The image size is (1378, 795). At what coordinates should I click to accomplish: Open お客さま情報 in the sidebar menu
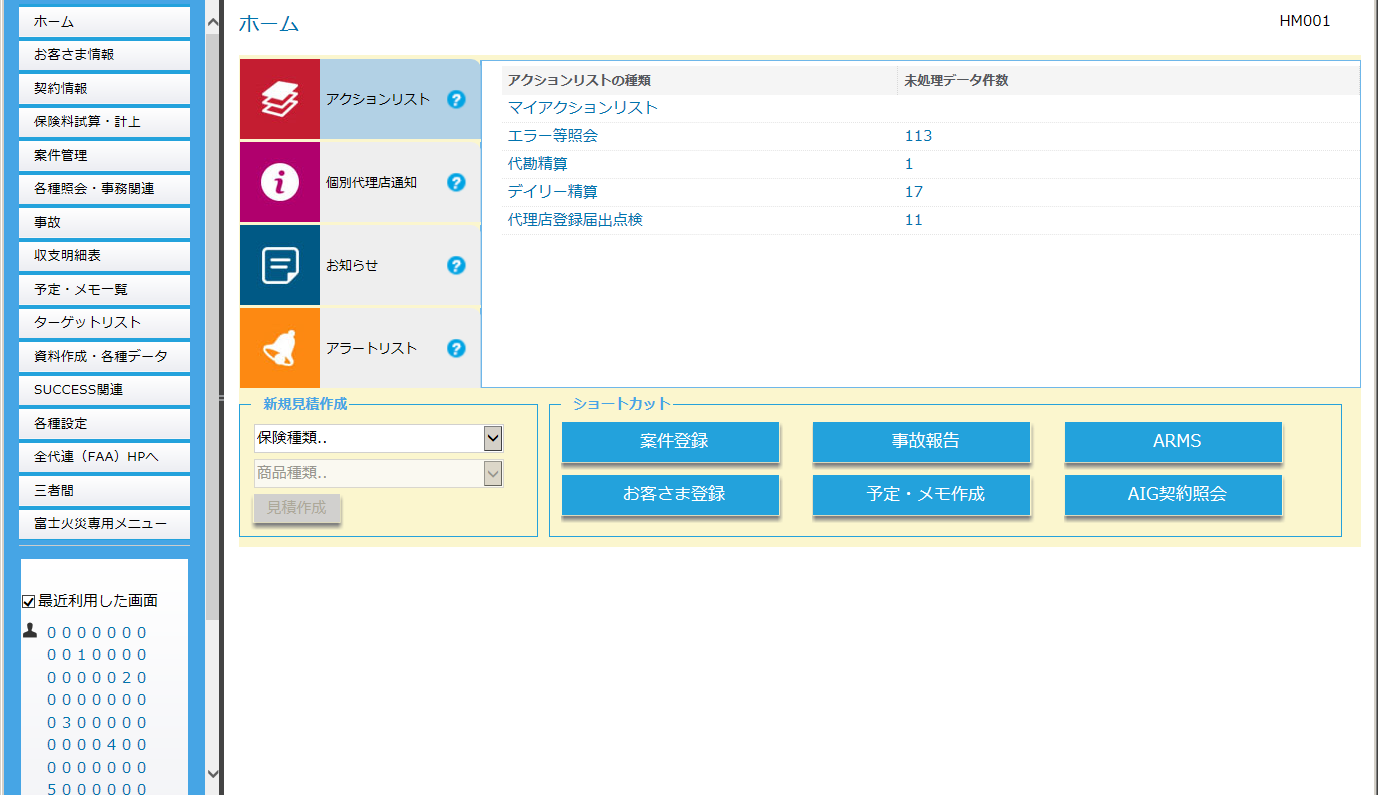[x=104, y=55]
